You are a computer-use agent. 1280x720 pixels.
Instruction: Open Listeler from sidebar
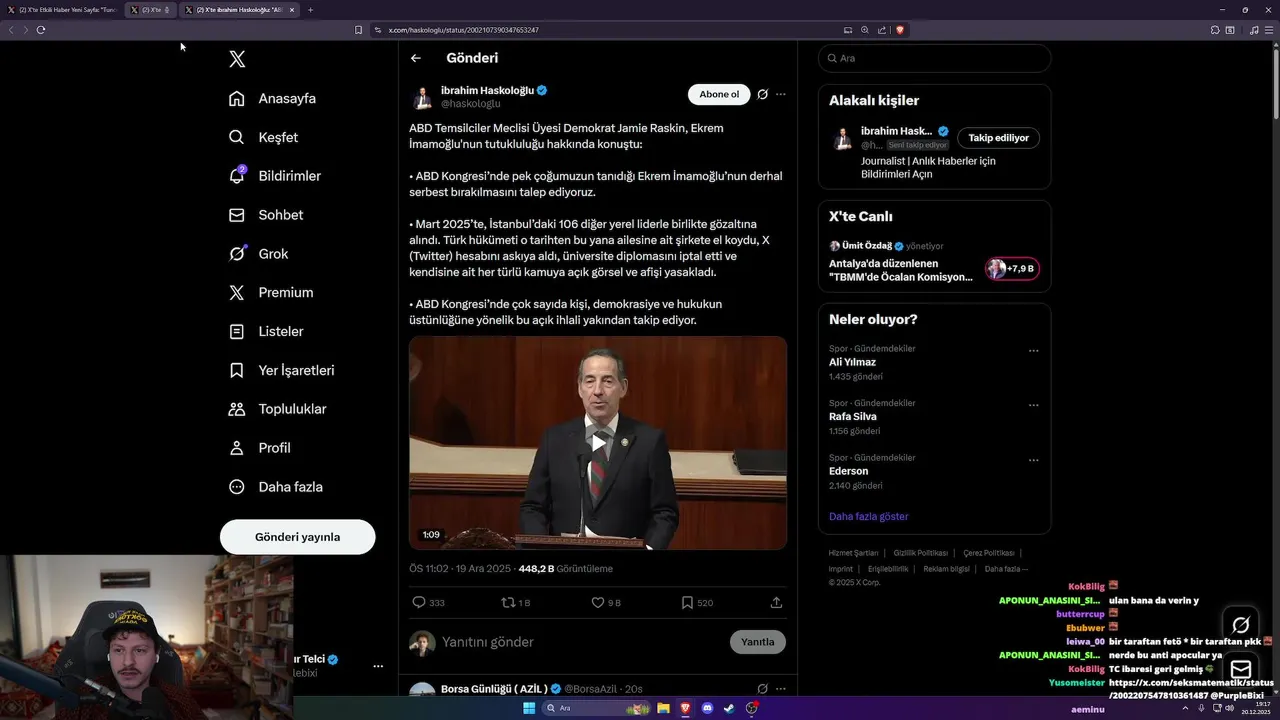click(x=266, y=331)
